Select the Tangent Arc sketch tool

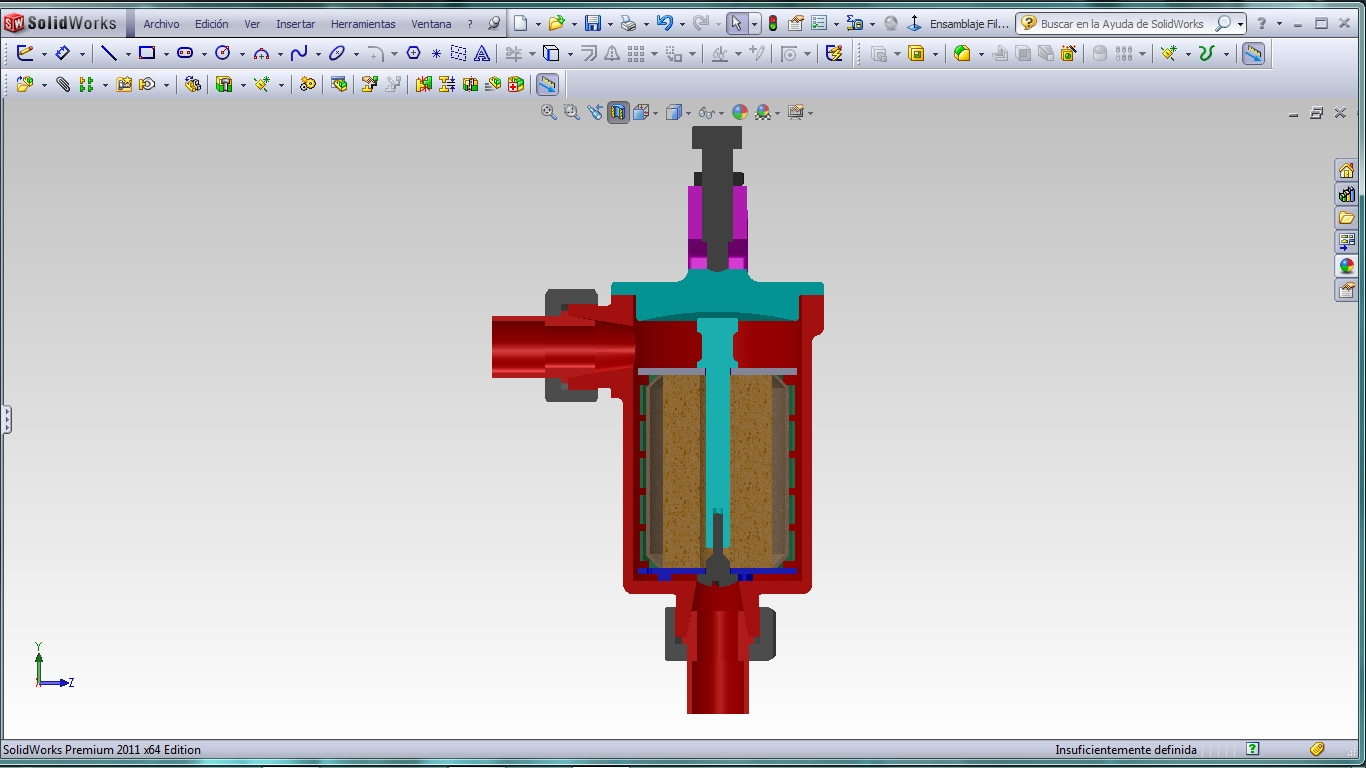coord(261,54)
